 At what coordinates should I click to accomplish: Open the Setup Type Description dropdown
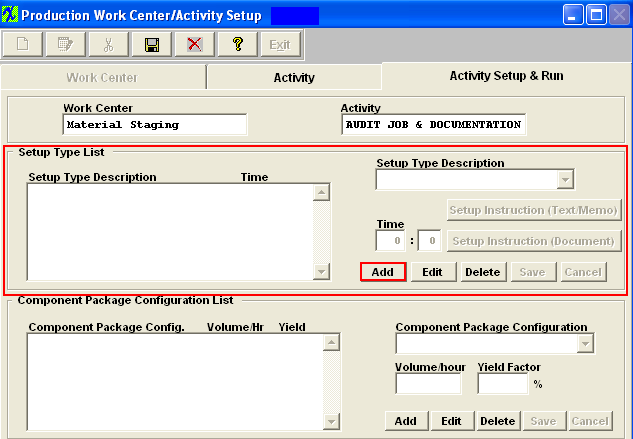565,179
